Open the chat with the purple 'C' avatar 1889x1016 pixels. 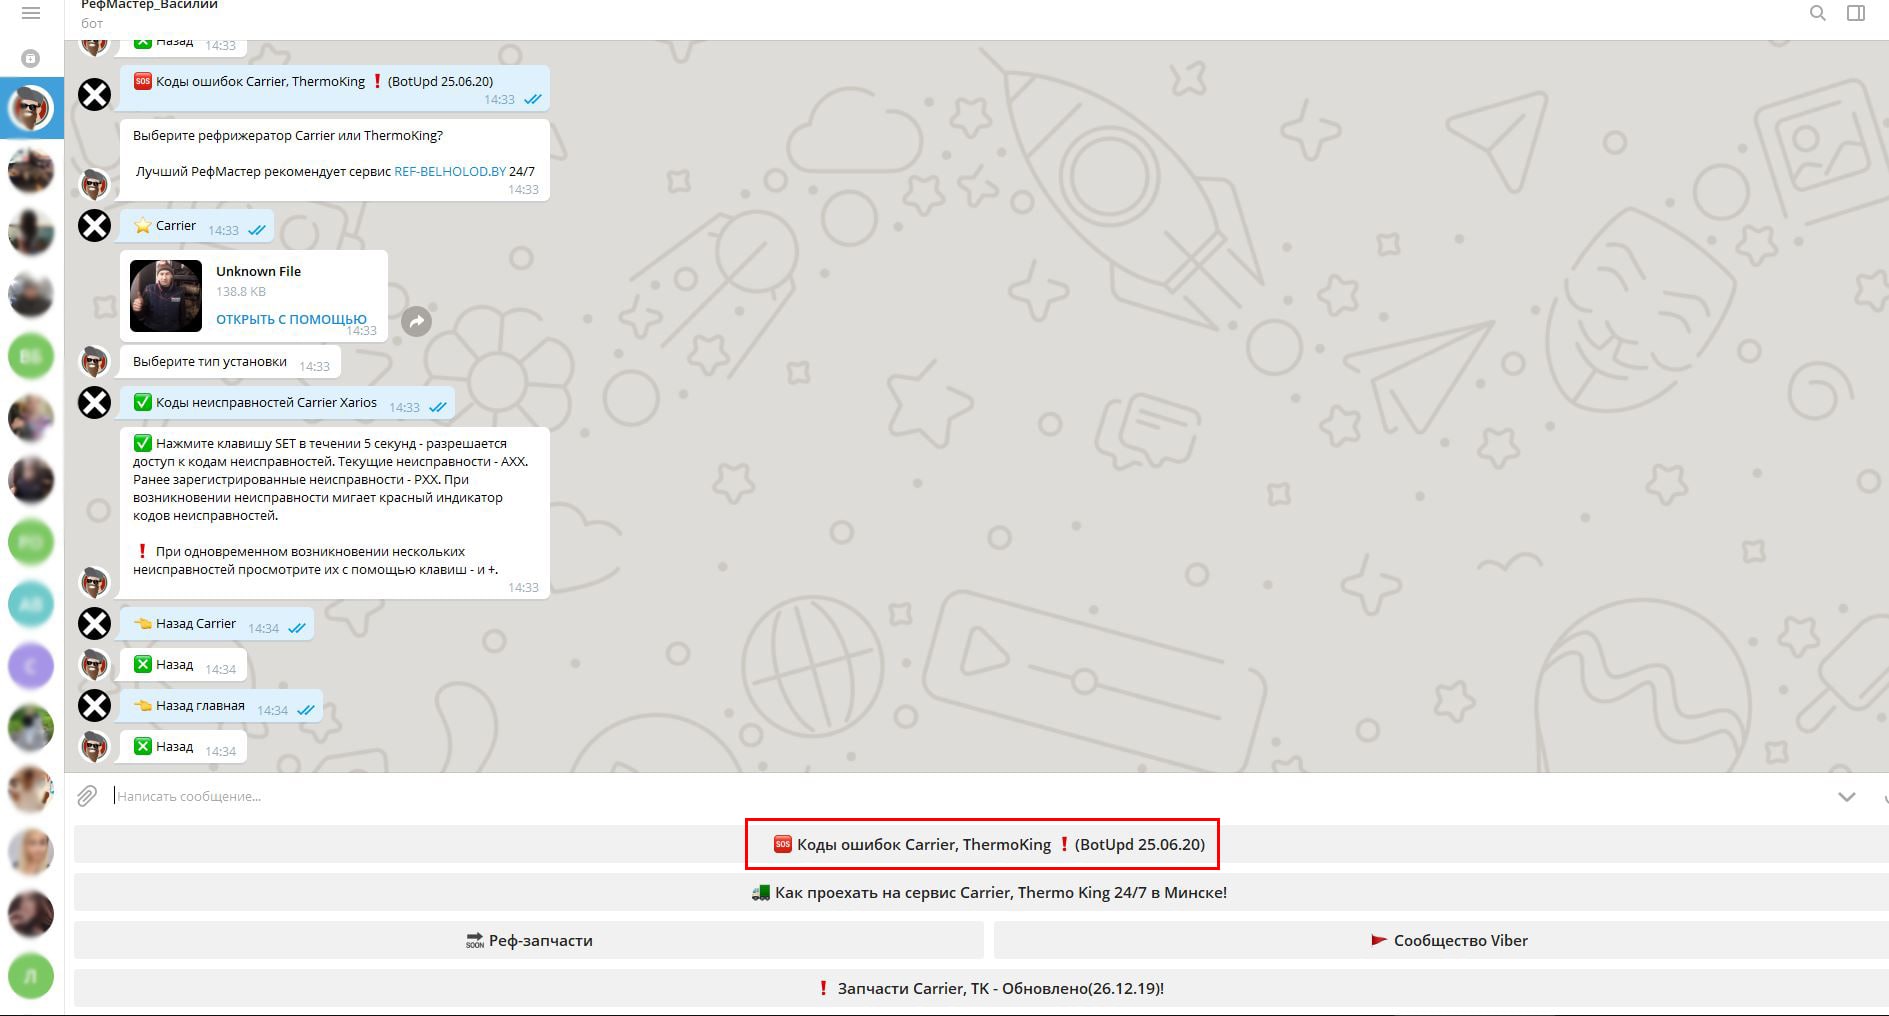click(x=31, y=666)
